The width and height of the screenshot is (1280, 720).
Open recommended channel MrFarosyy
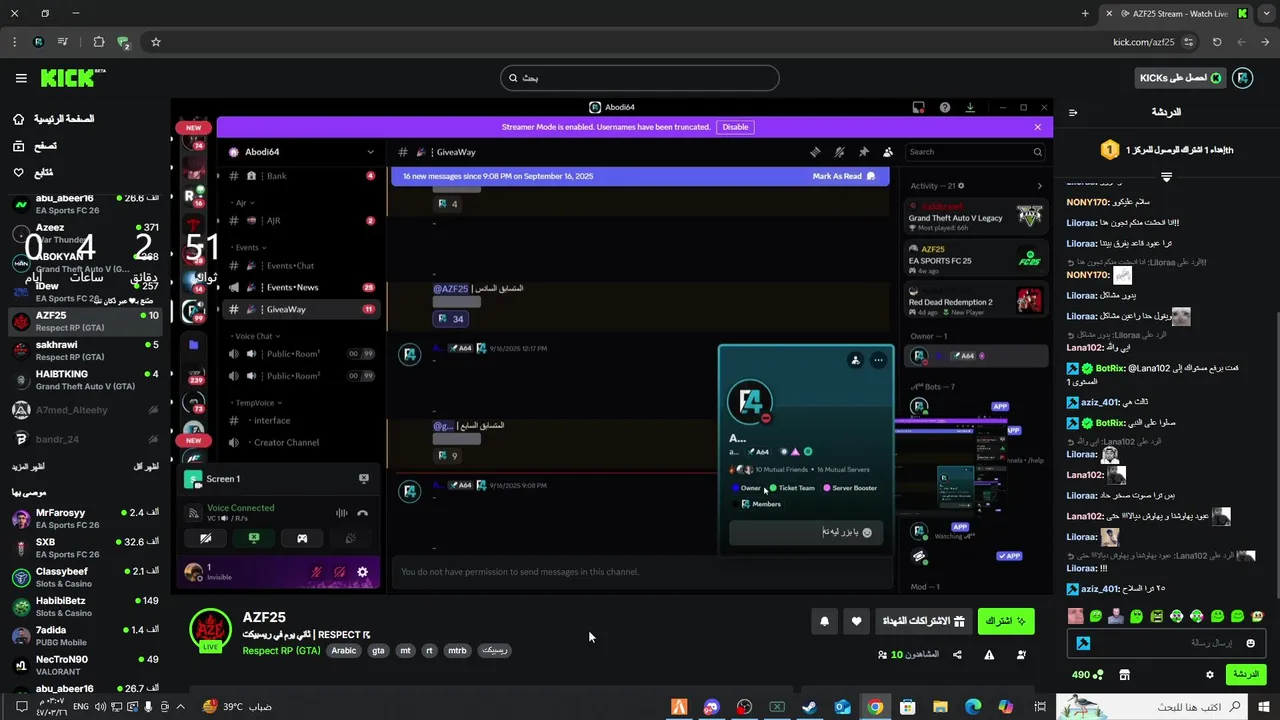click(x=85, y=519)
